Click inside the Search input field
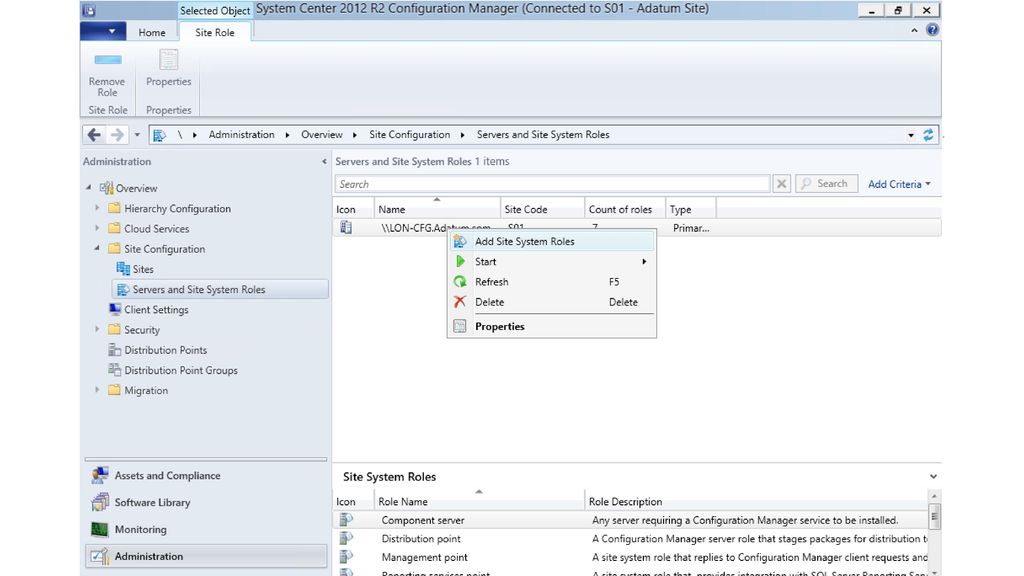The height and width of the screenshot is (576, 1024). point(552,184)
